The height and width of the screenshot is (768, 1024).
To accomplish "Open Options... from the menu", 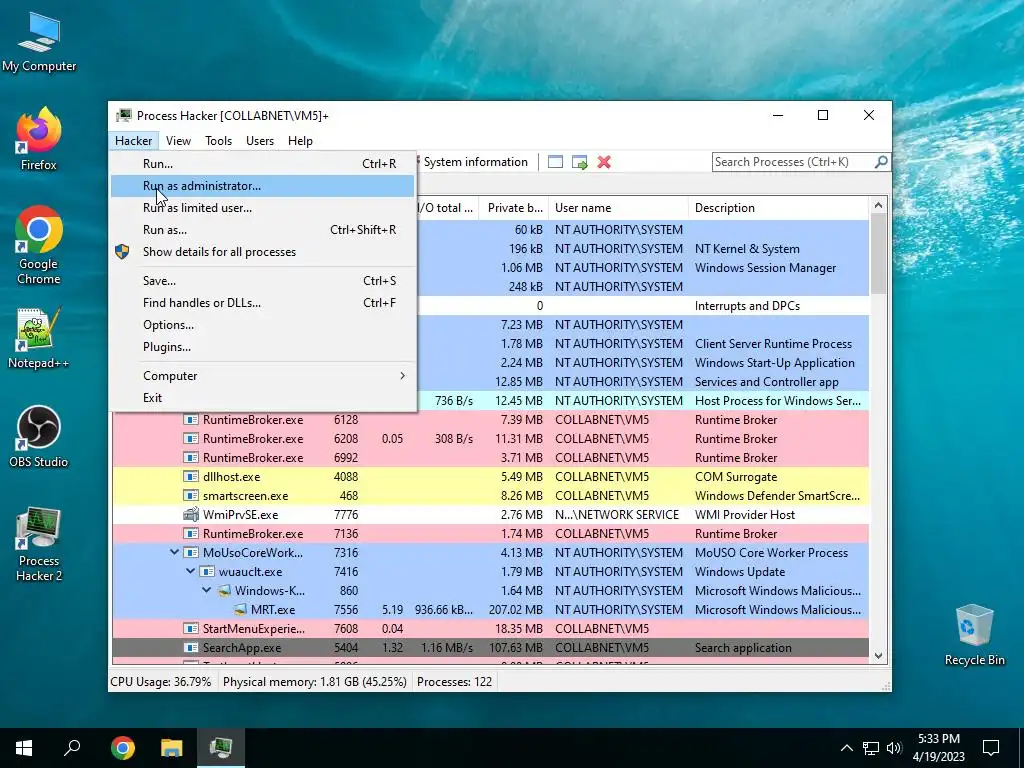I will [263, 325].
